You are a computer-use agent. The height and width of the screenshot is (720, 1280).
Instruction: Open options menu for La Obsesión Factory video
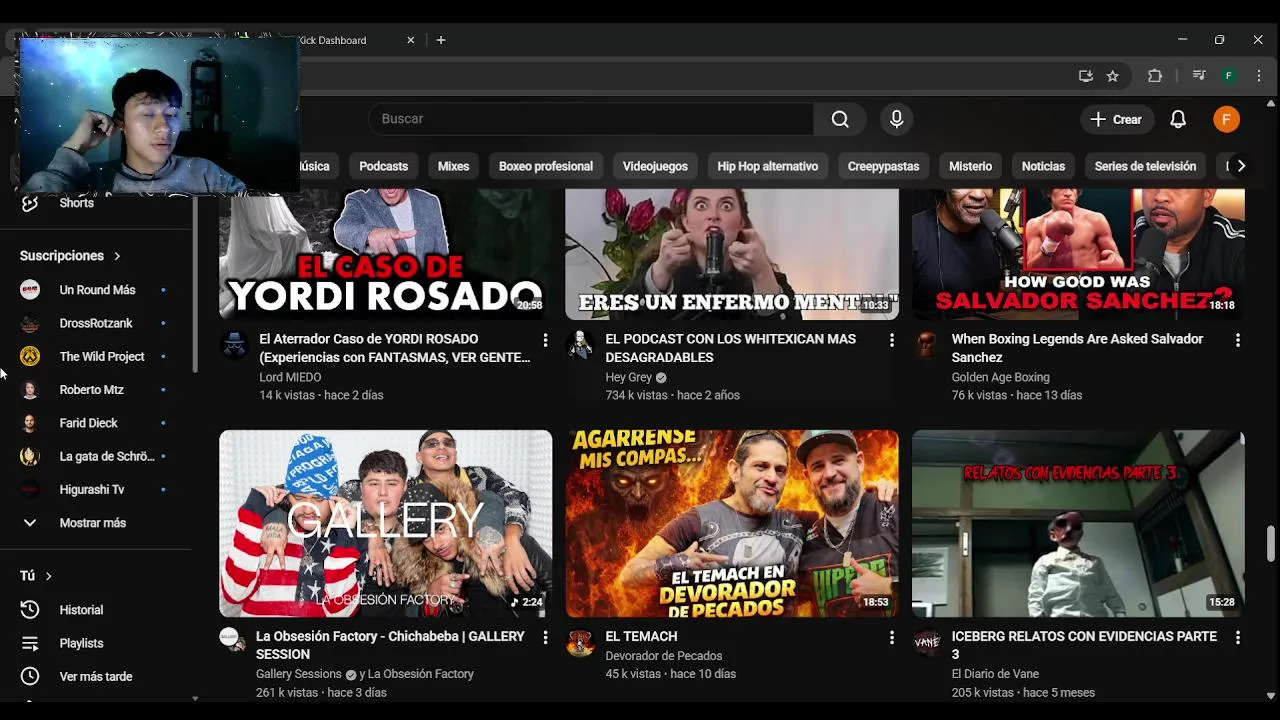545,637
